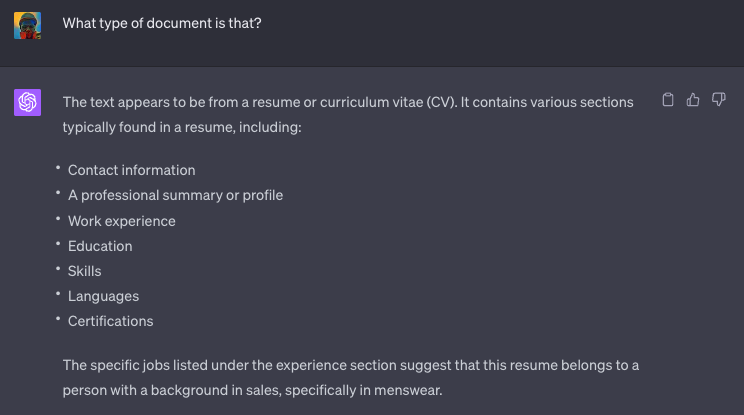Click the bullet dot beside 'Skills'

click(59, 269)
